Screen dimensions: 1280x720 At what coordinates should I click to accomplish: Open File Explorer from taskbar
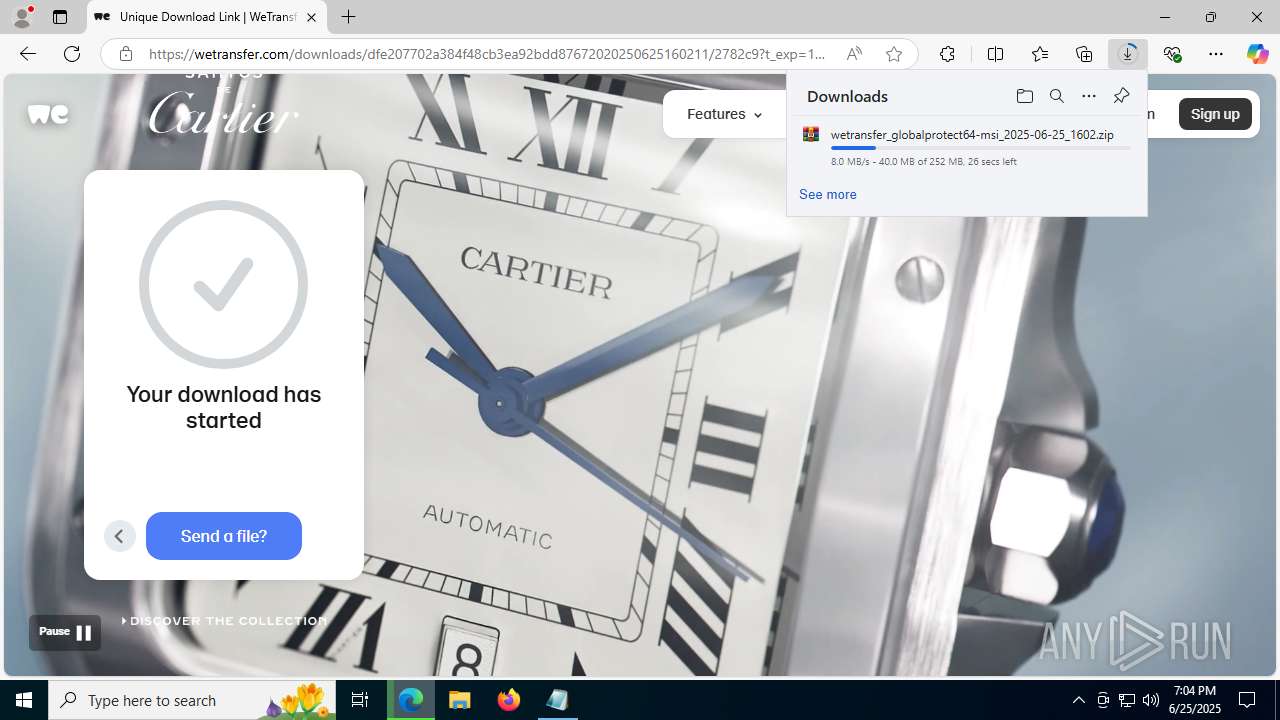click(x=460, y=700)
